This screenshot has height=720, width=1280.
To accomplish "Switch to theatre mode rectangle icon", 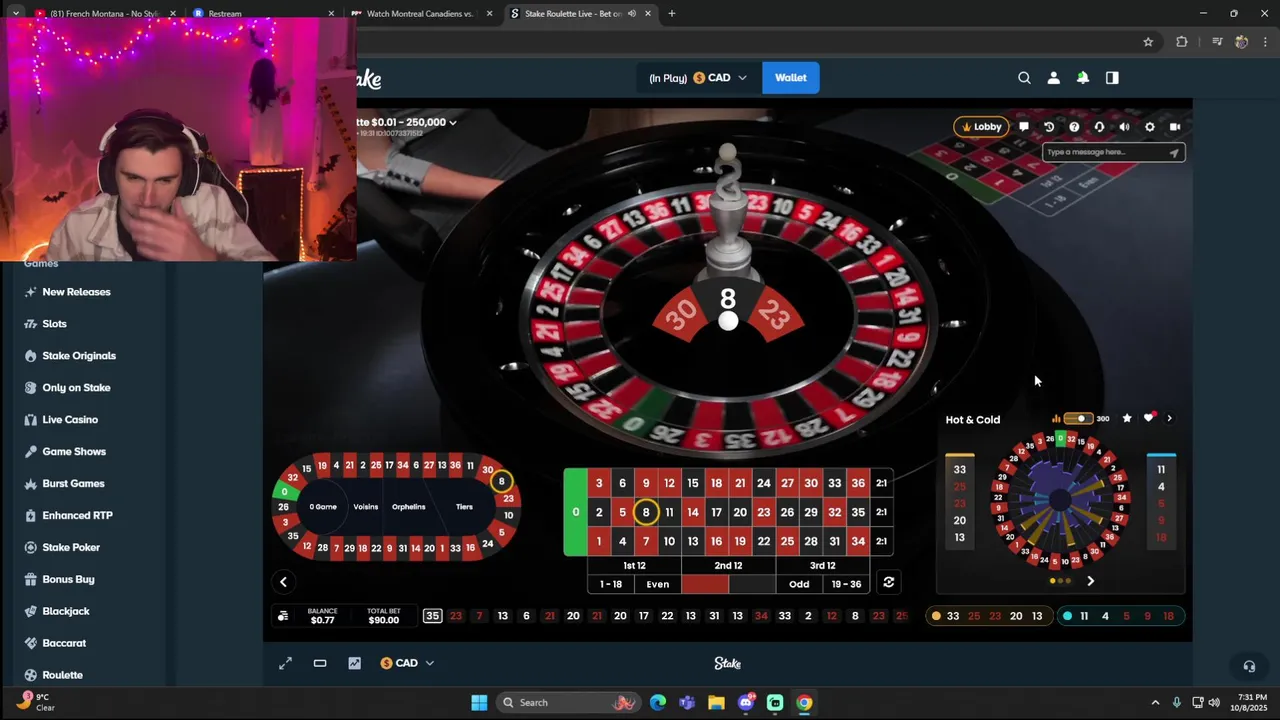I will (320, 663).
